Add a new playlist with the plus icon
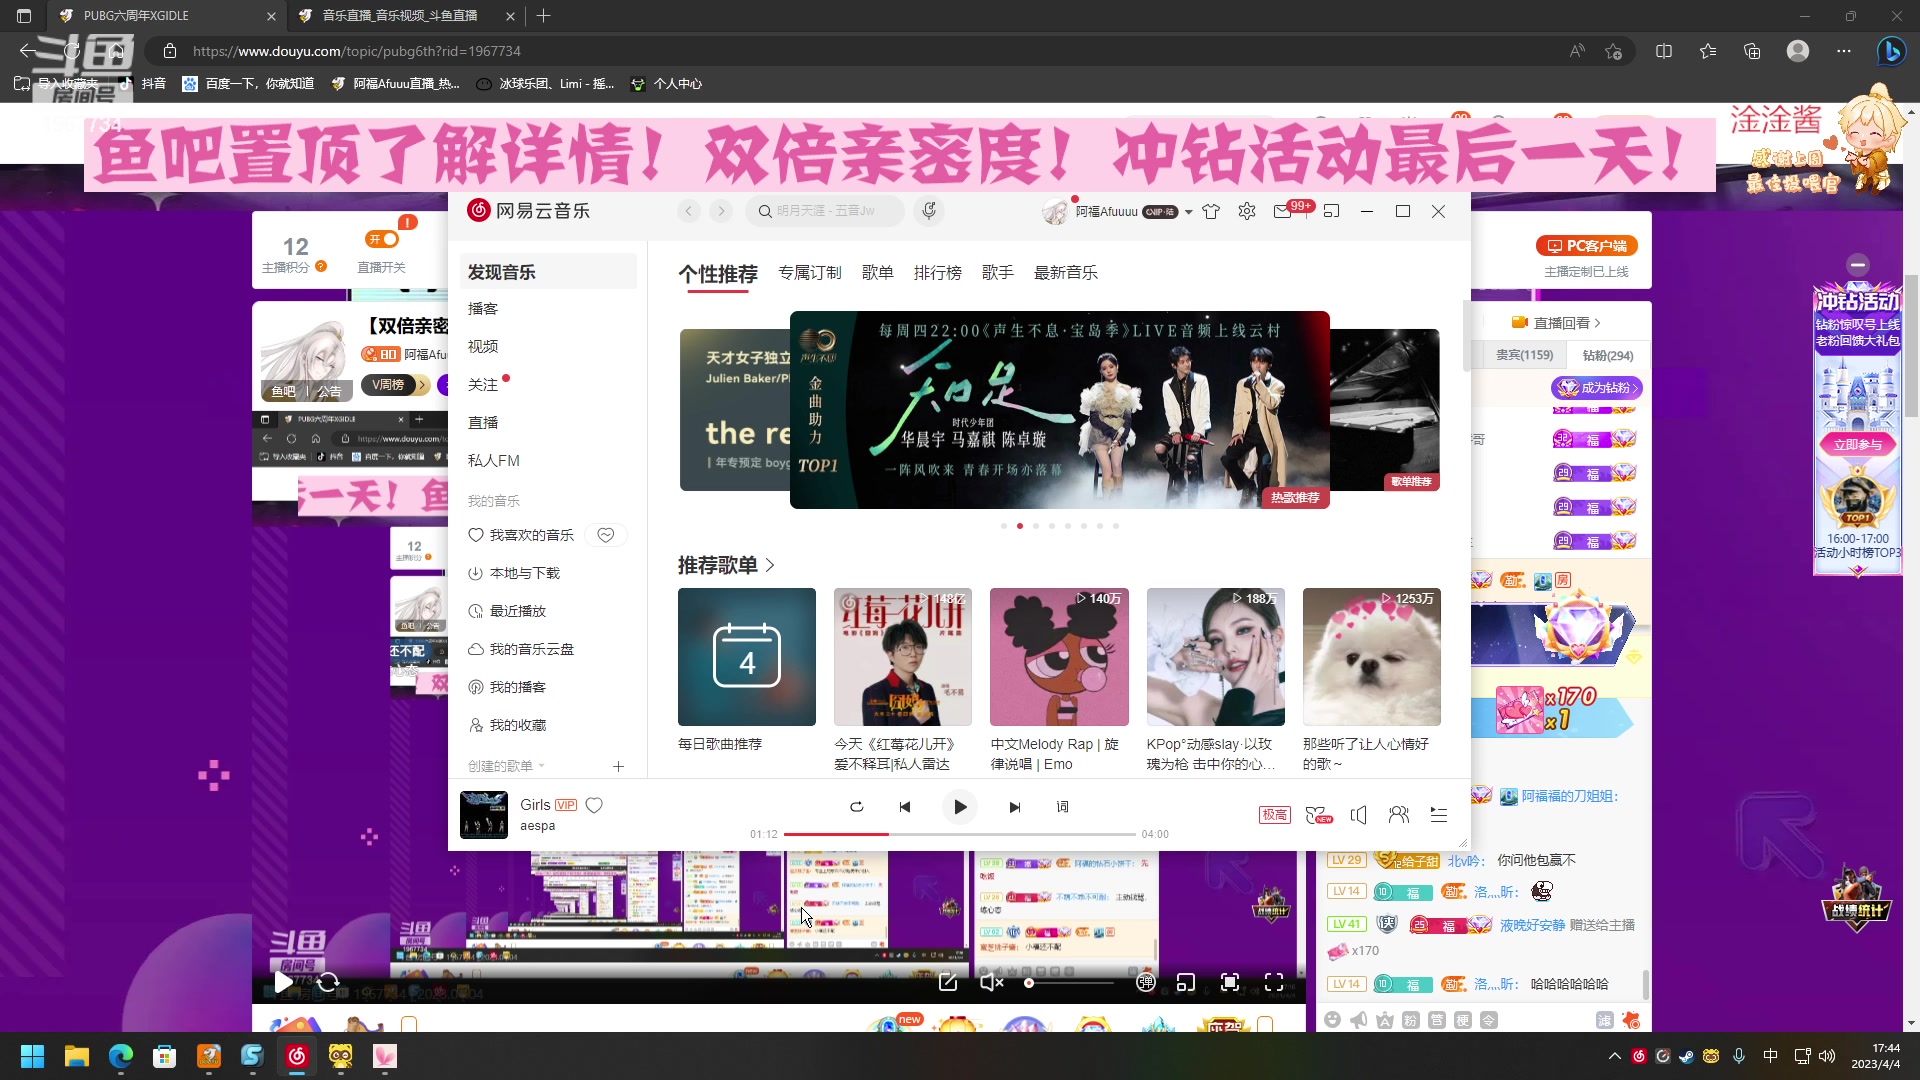The height and width of the screenshot is (1080, 1920). pos(618,766)
